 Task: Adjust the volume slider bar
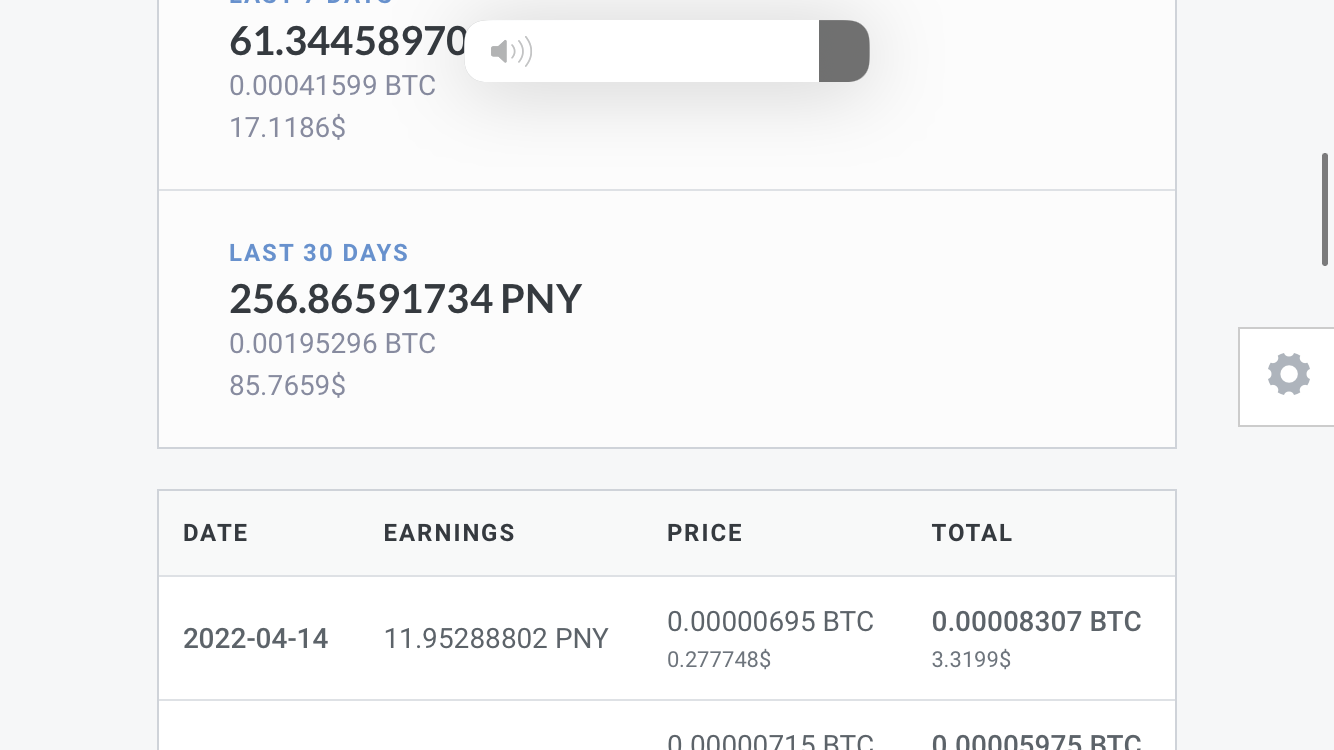(667, 51)
